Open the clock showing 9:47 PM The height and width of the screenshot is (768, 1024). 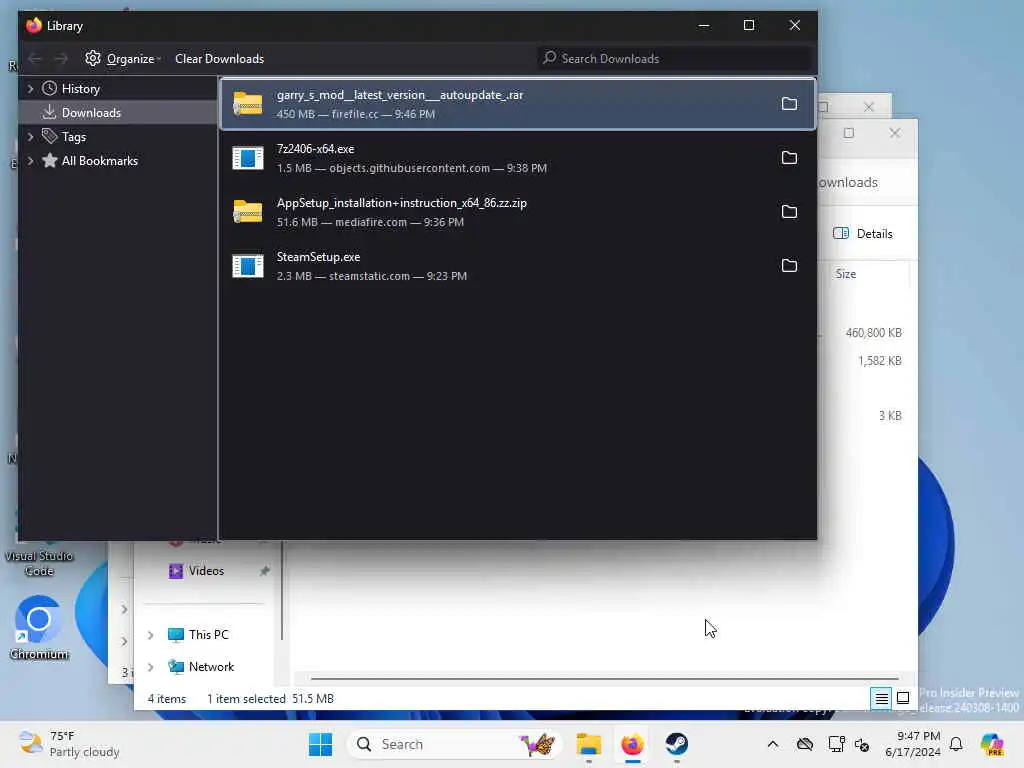pos(913,744)
